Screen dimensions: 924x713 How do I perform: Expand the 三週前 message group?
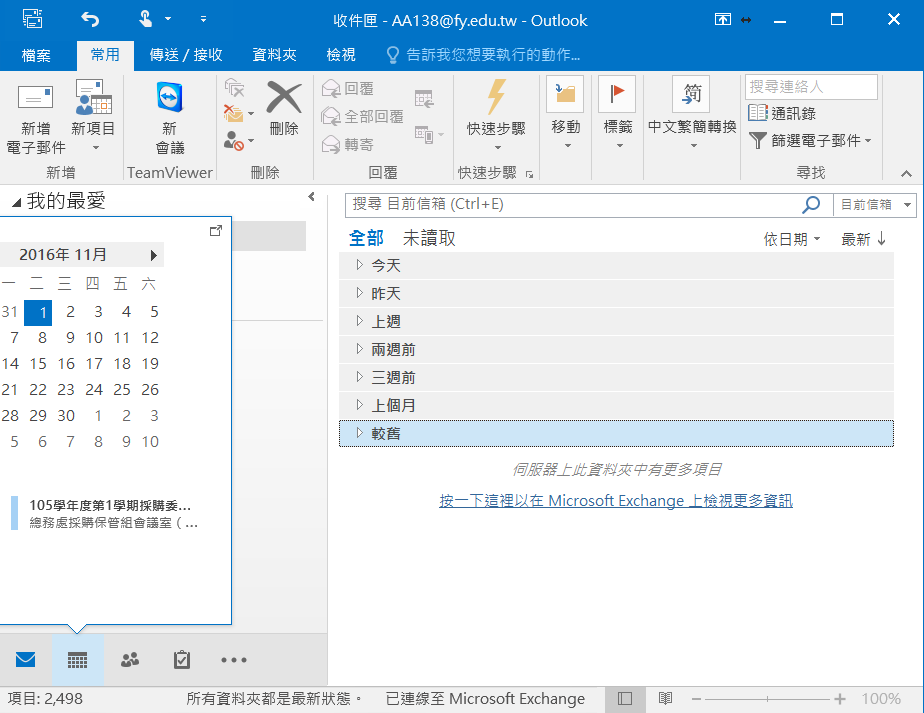tap(616, 378)
